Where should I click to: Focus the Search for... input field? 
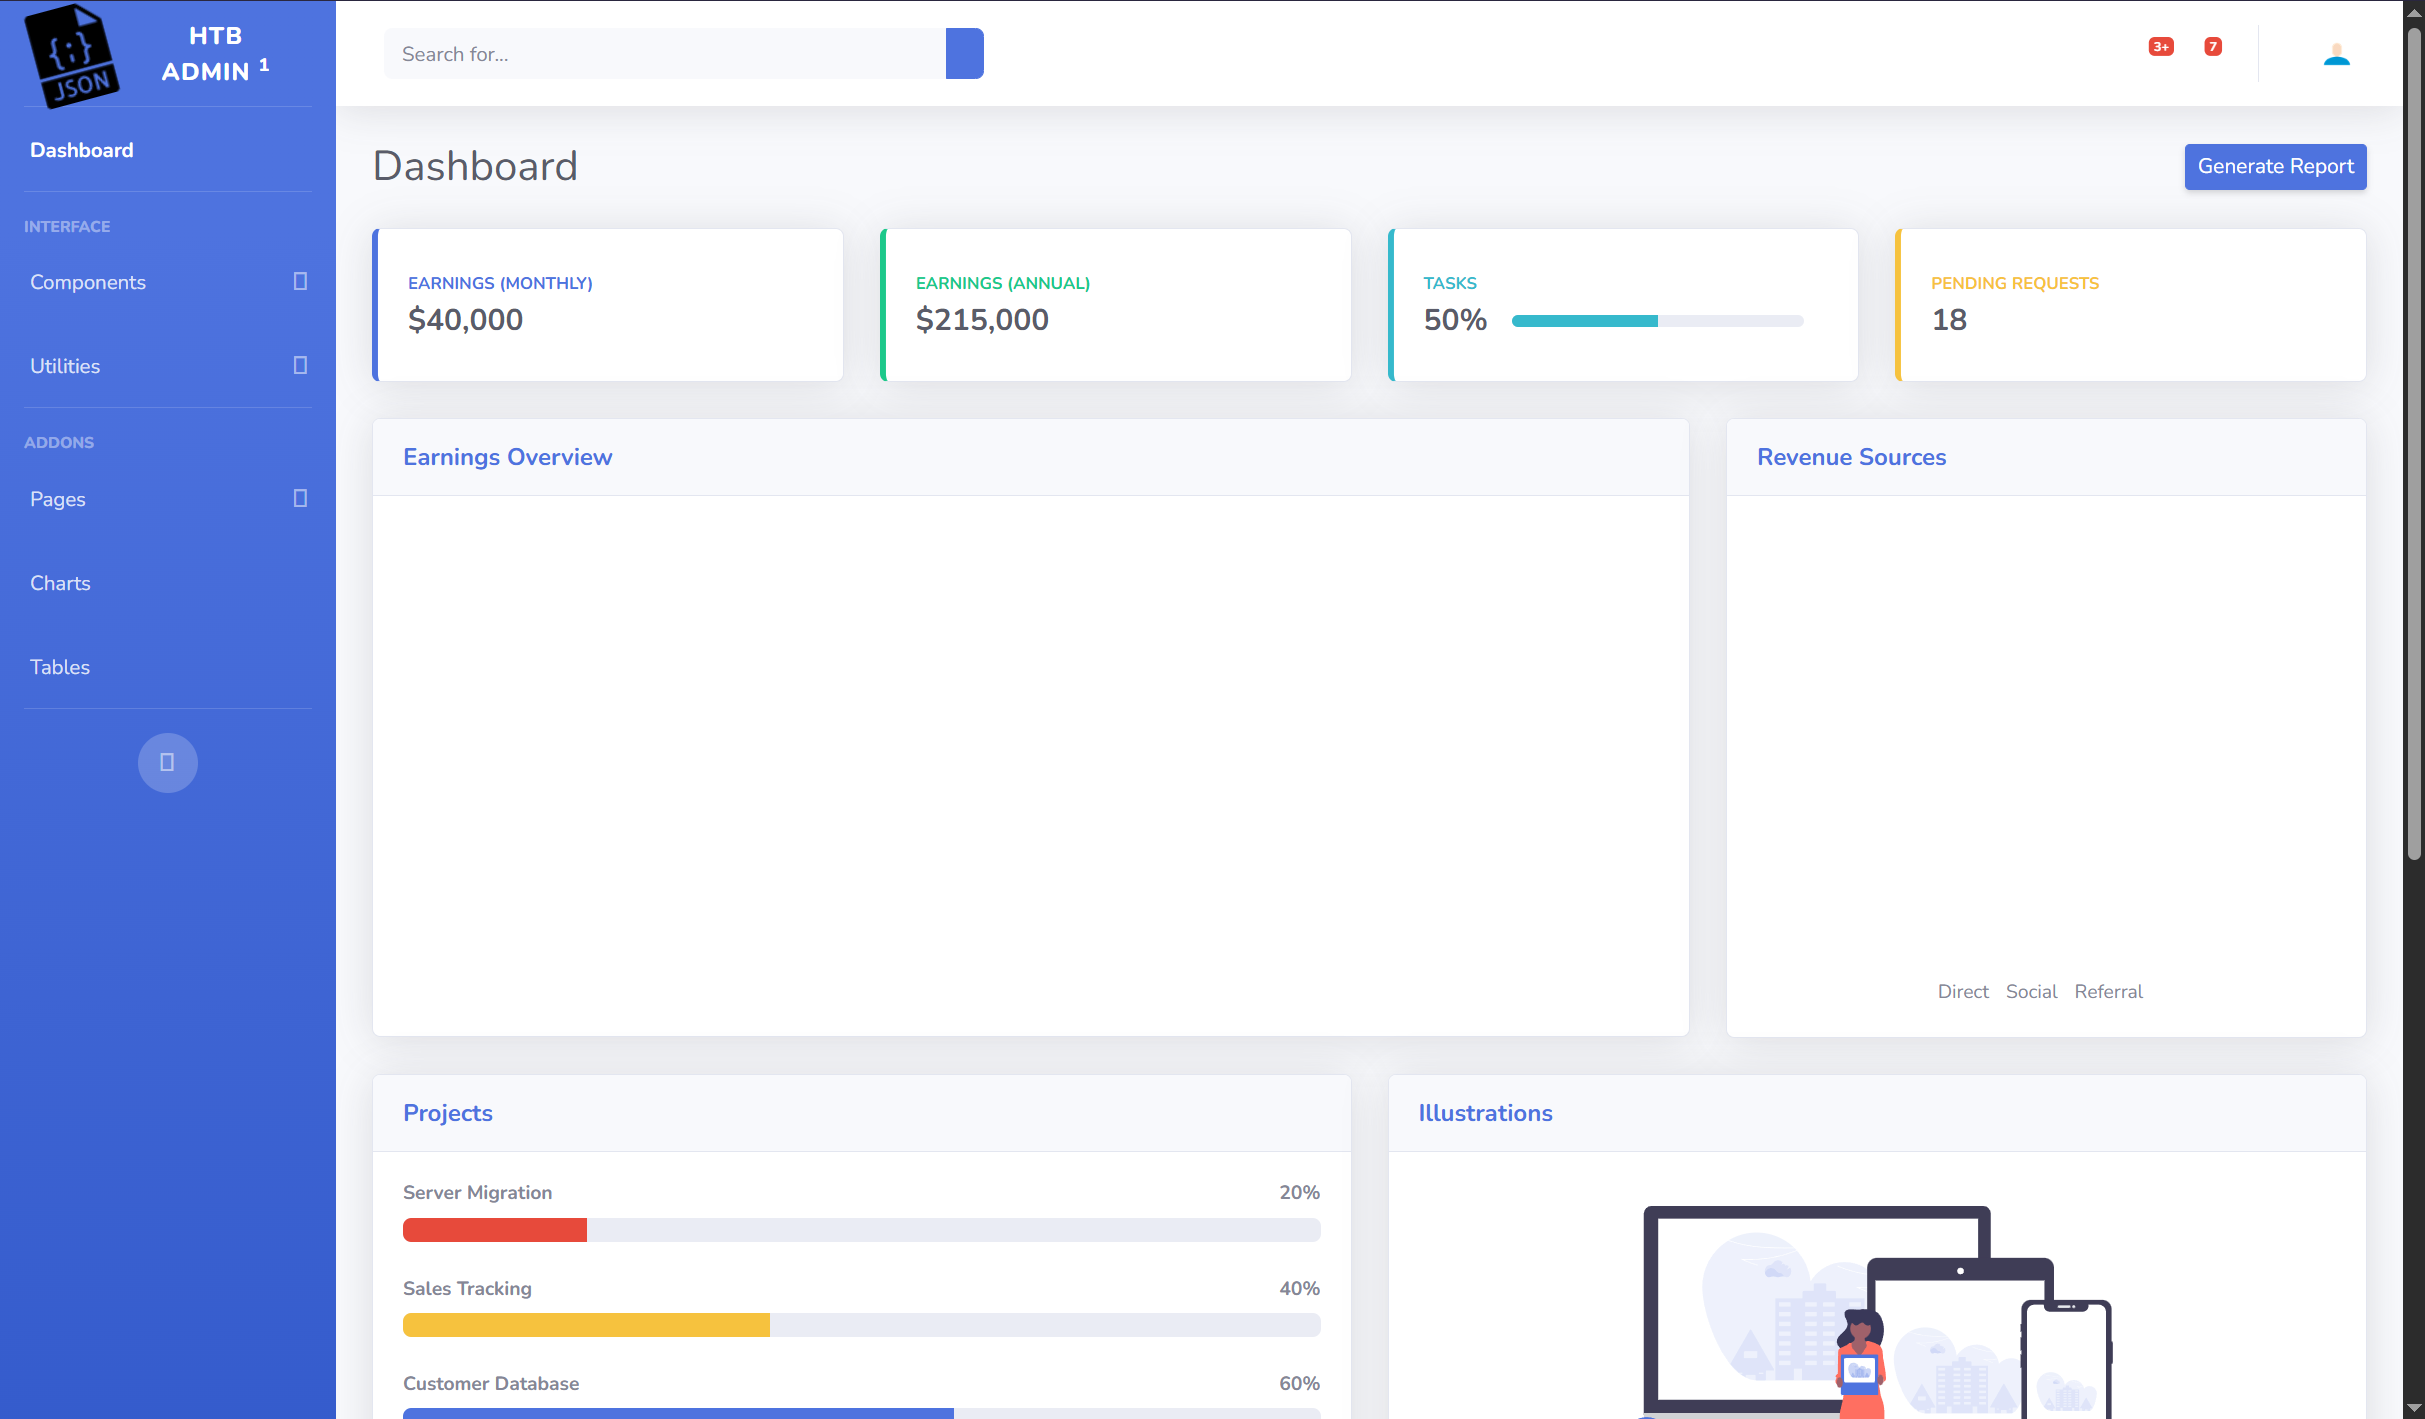pyautogui.click(x=665, y=54)
